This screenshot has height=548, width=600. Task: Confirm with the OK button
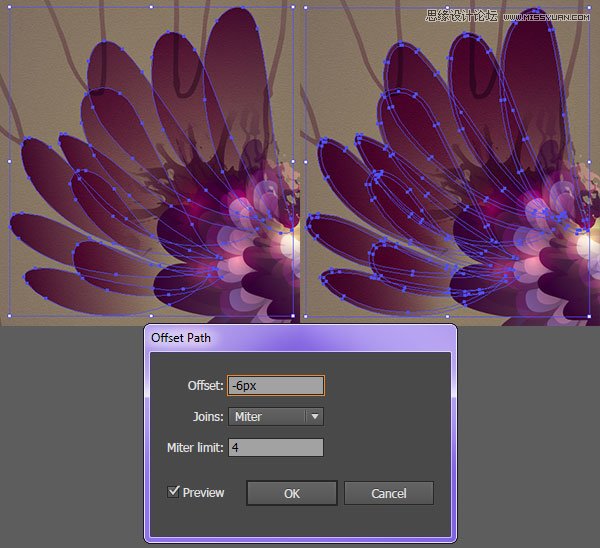click(292, 493)
